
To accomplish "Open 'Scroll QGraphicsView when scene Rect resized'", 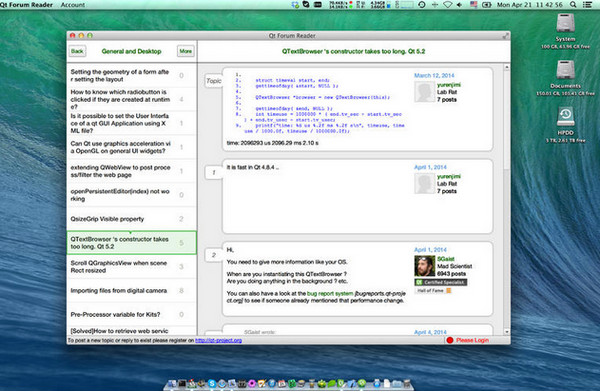I will (x=132, y=266).
